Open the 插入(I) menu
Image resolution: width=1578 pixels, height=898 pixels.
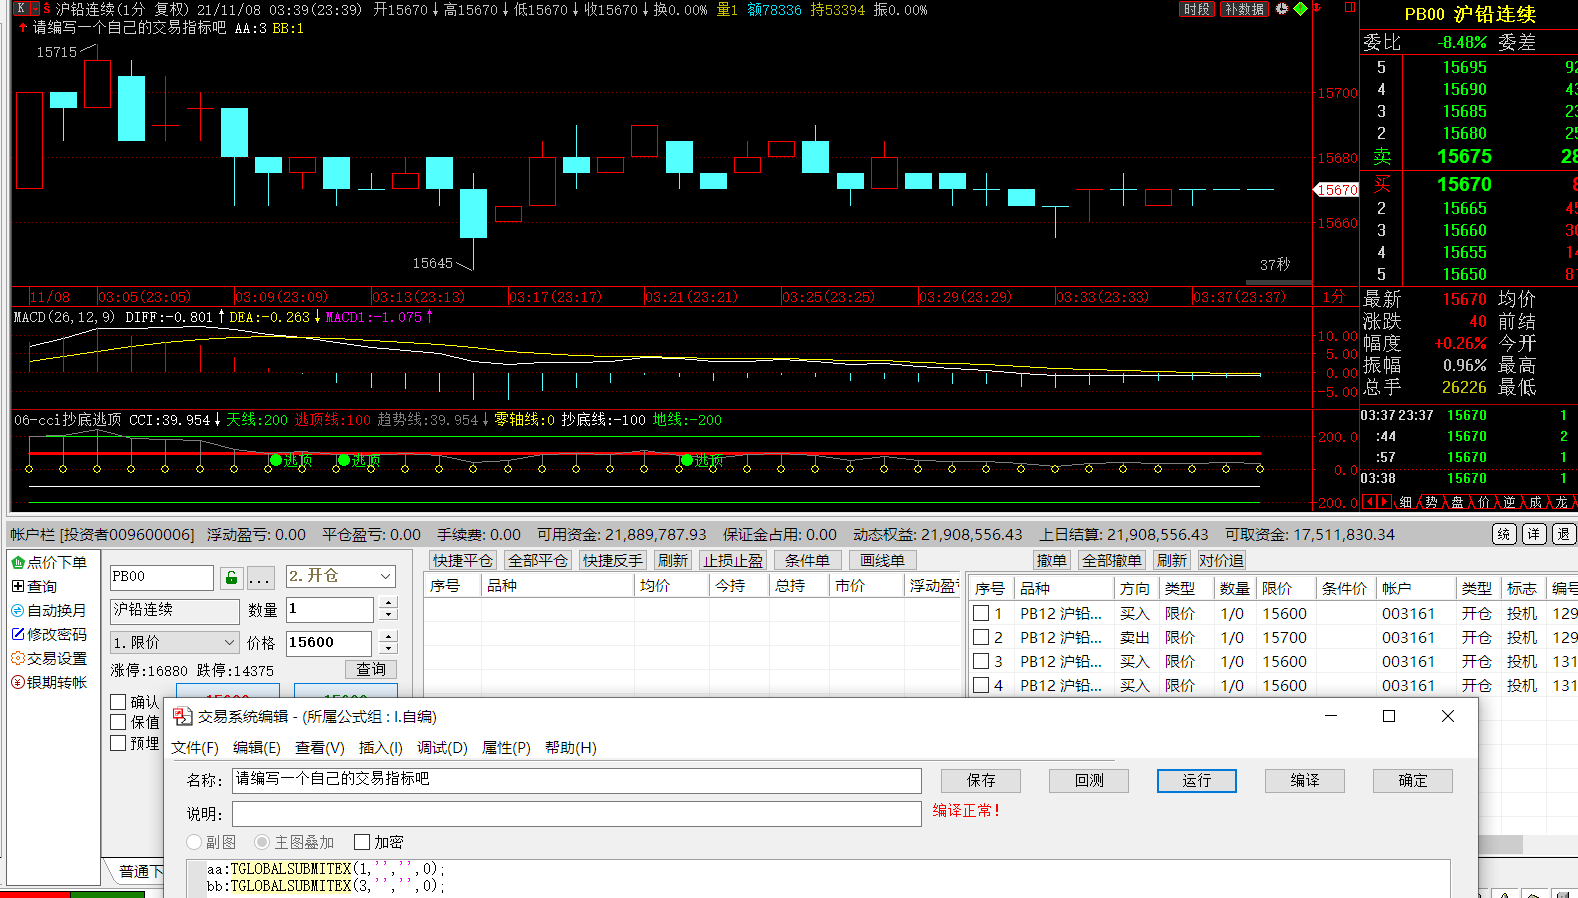[x=381, y=748]
